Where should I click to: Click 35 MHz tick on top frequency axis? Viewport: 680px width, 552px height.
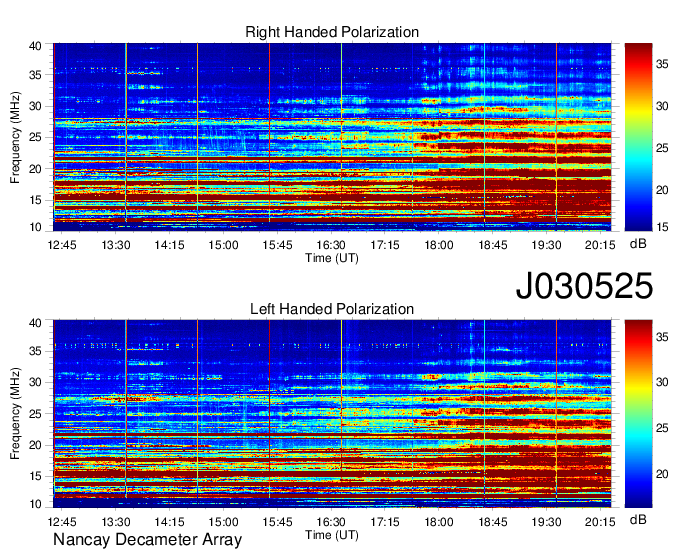pos(36,75)
